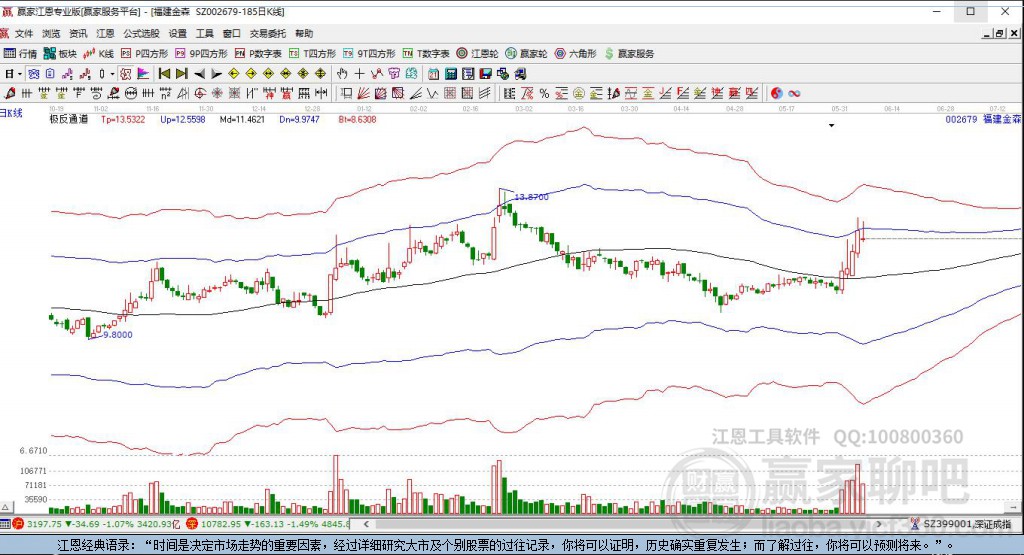Click the Up=12.5598 value
This screenshot has width=1024, height=555.
click(182, 119)
